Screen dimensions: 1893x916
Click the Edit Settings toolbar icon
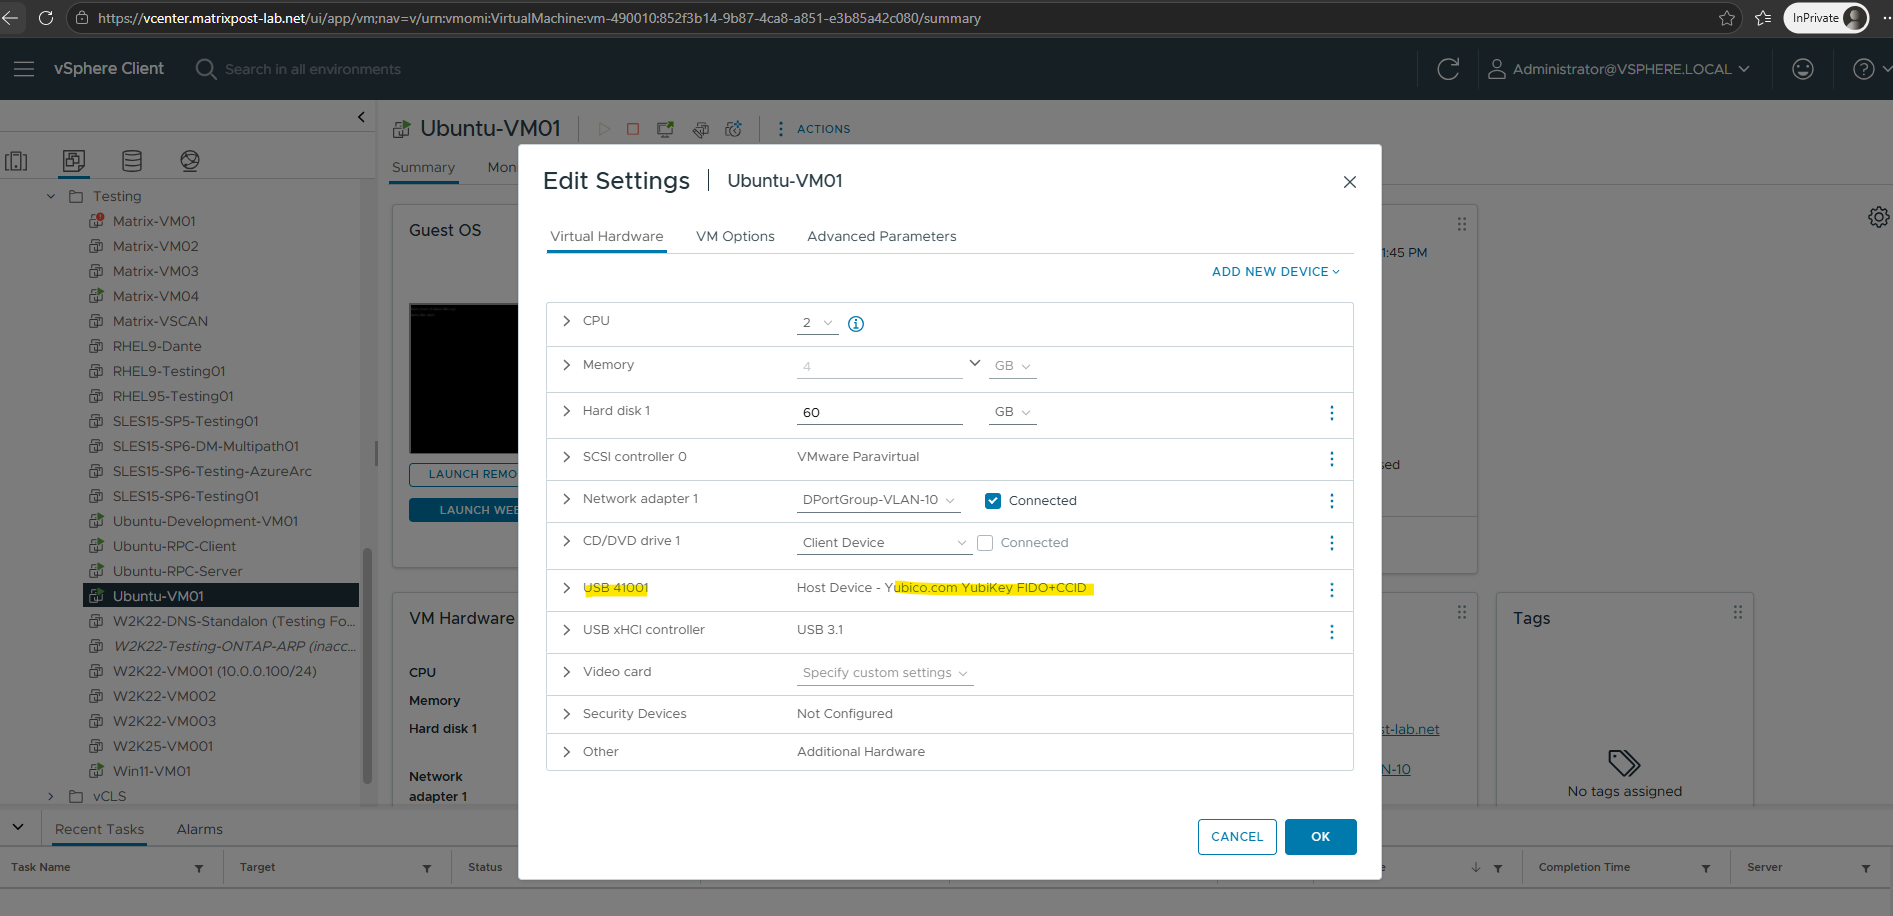pyautogui.click(x=701, y=129)
